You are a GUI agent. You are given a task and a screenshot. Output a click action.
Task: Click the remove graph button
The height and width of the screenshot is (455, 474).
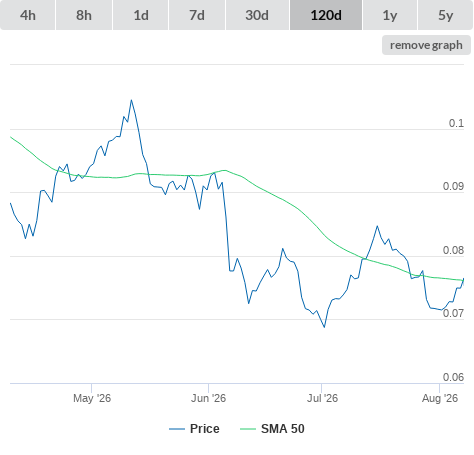(426, 45)
